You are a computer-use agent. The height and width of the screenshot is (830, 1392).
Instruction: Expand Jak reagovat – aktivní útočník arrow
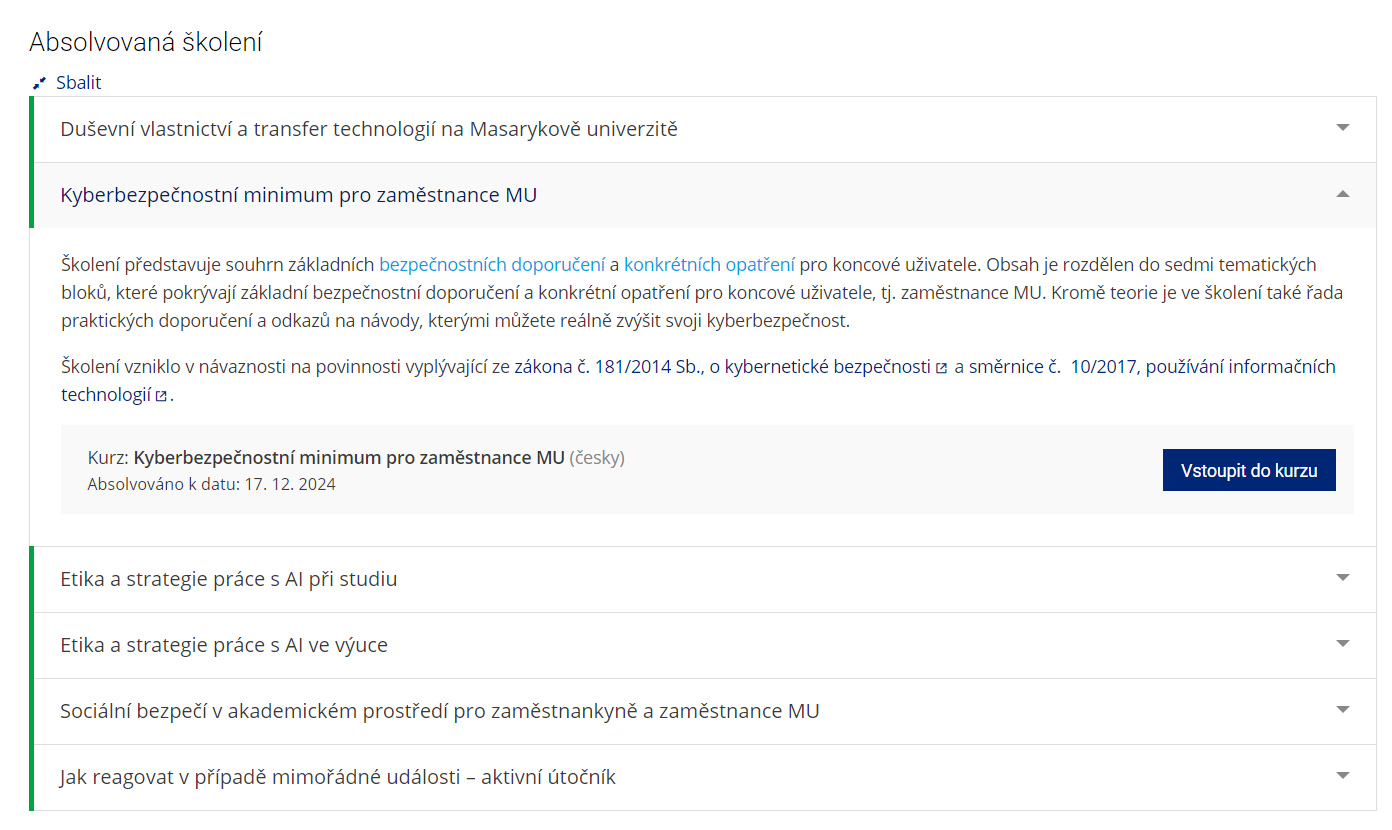(x=1343, y=776)
